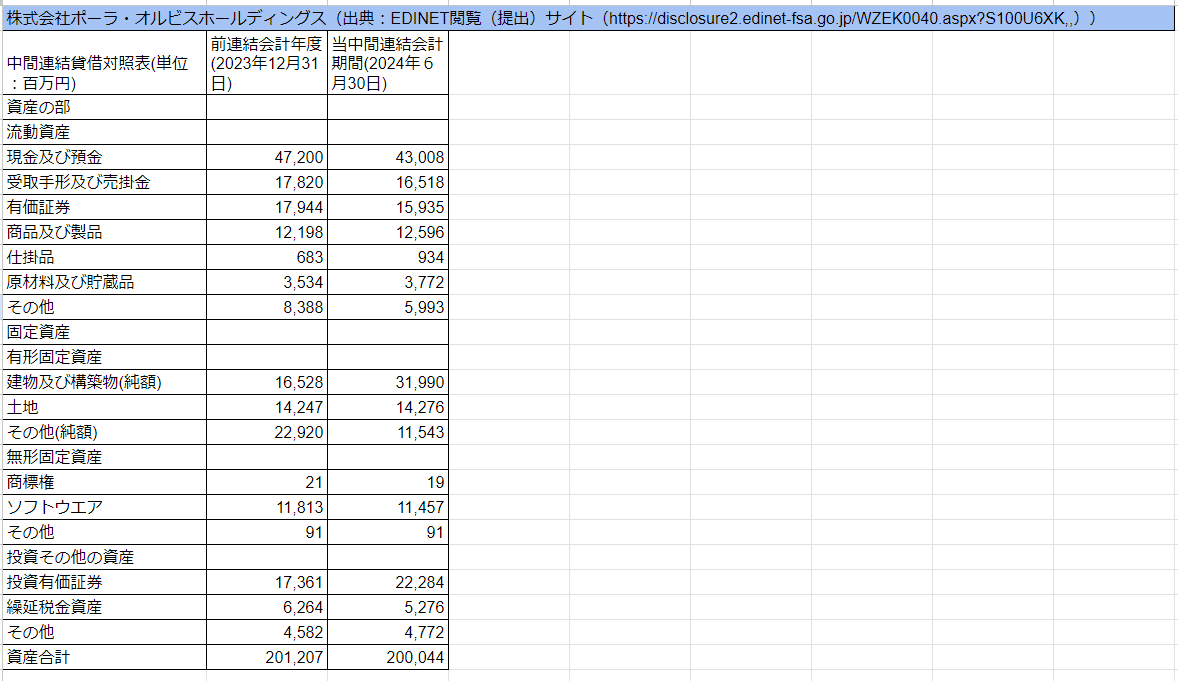Viewport: 1178px width, 681px height.
Task: Select the value 16,528 cell
Action: (267, 382)
